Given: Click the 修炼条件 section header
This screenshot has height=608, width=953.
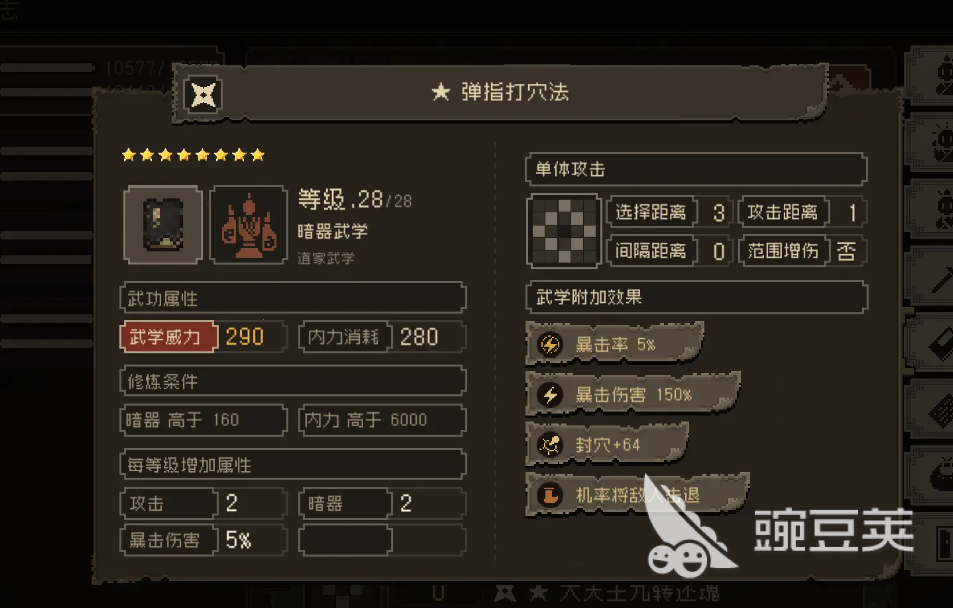Looking at the screenshot, I should pyautogui.click(x=293, y=381).
